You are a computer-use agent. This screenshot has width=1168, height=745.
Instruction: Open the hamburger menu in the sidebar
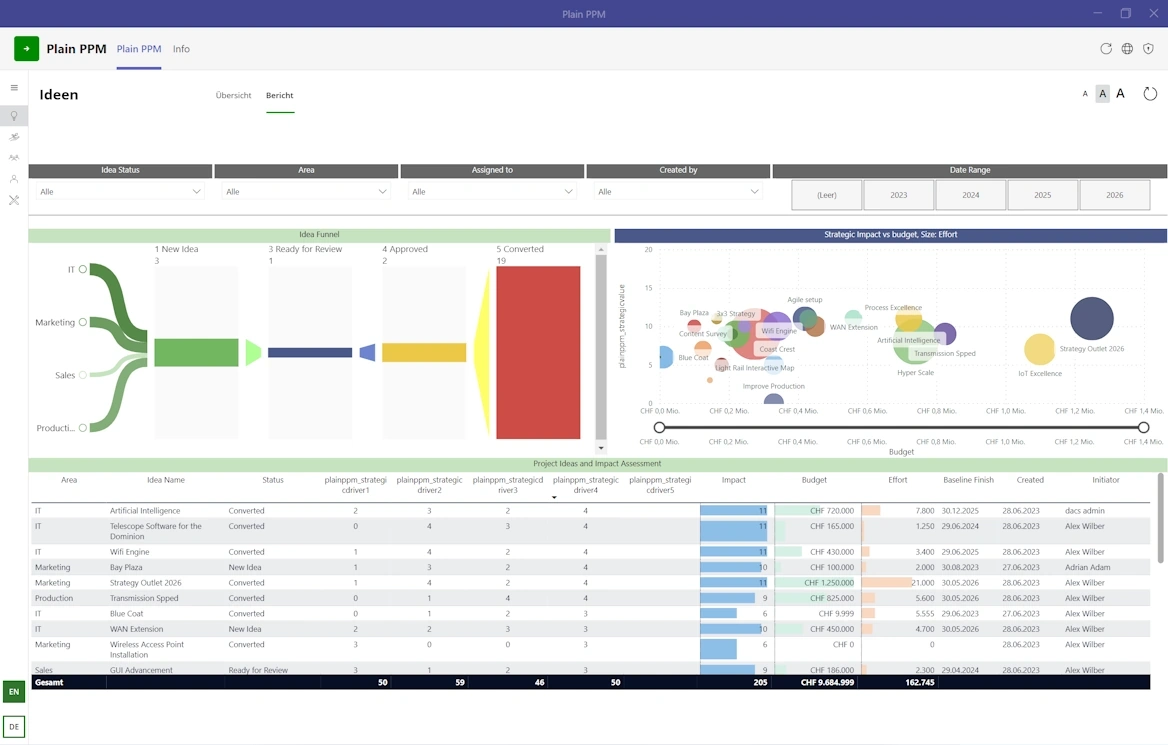tap(14, 88)
